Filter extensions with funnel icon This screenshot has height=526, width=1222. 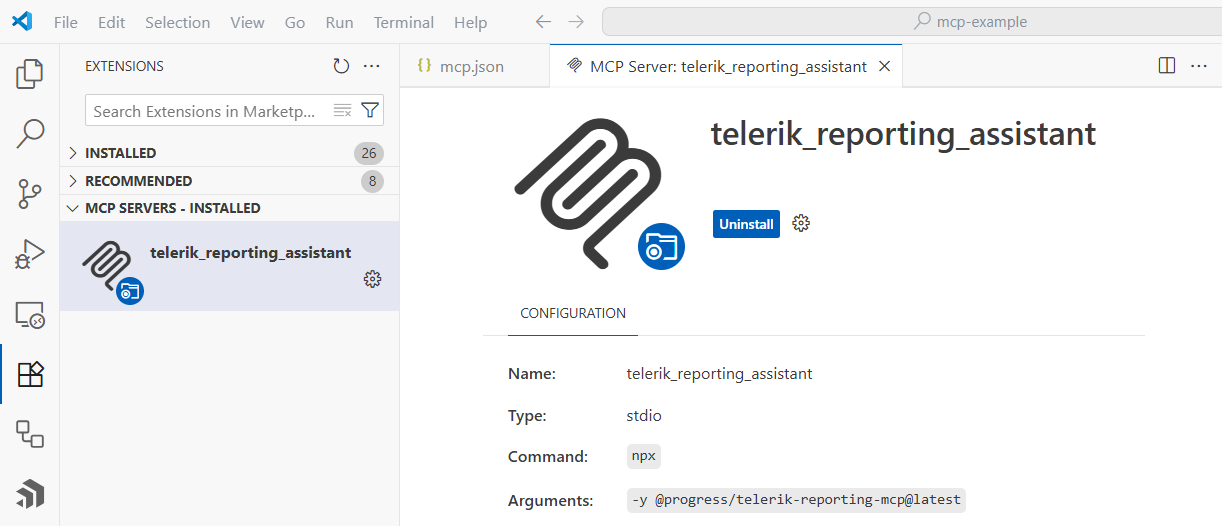click(369, 111)
